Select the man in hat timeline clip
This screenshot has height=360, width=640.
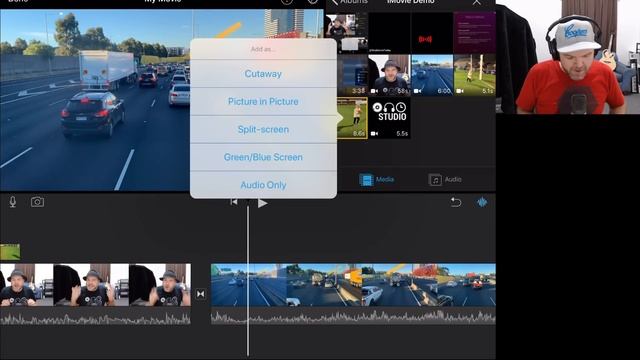coord(95,285)
